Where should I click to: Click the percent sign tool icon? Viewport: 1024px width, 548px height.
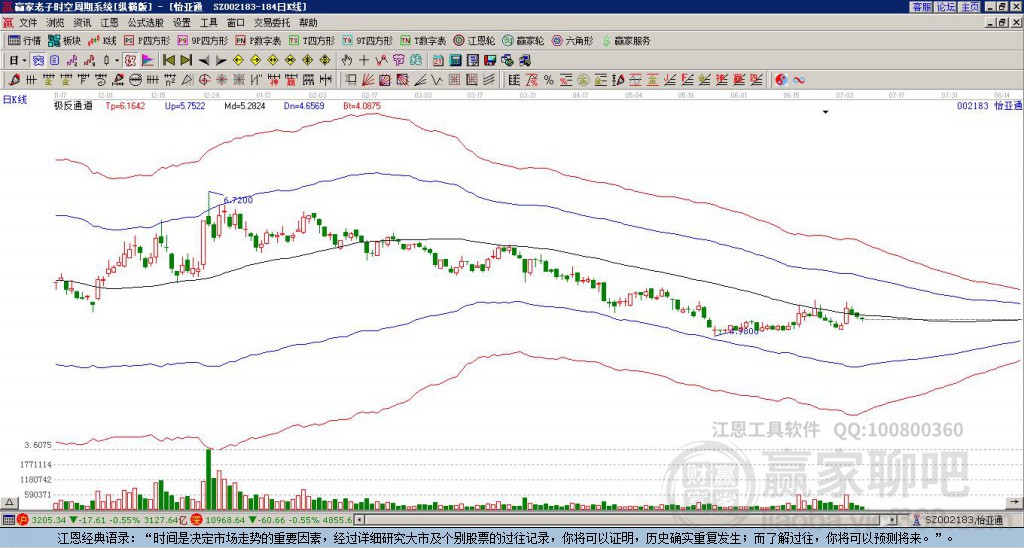coord(549,80)
